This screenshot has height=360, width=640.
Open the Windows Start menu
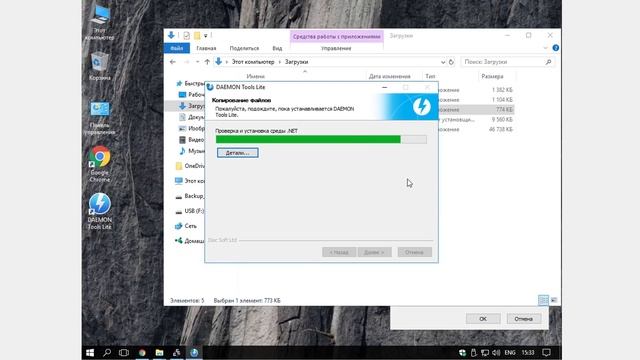(90, 352)
